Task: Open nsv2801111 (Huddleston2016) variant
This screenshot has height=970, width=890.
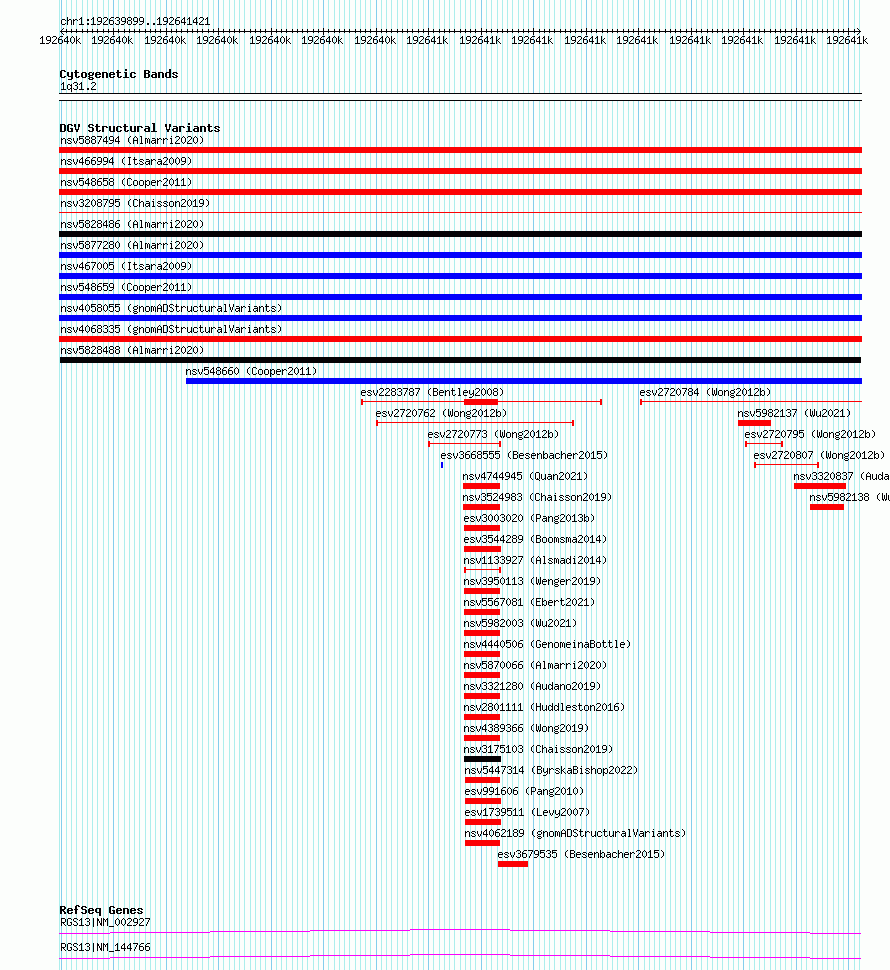Action: coord(544,708)
